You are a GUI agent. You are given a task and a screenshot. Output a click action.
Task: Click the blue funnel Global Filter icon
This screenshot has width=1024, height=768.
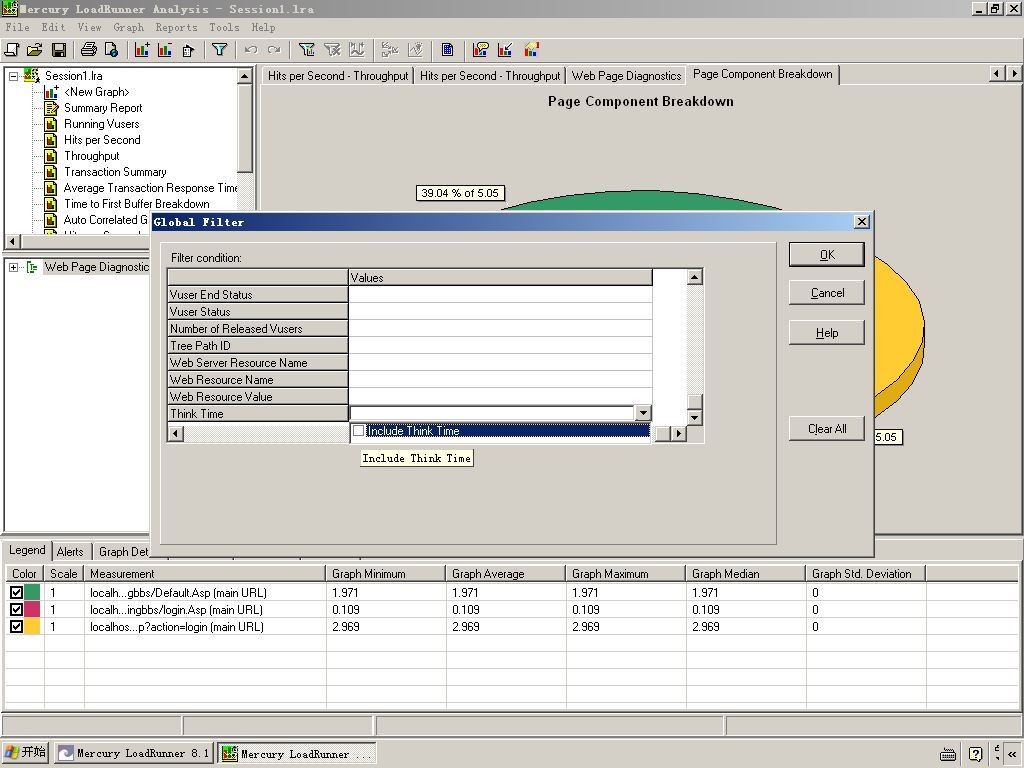click(x=219, y=50)
